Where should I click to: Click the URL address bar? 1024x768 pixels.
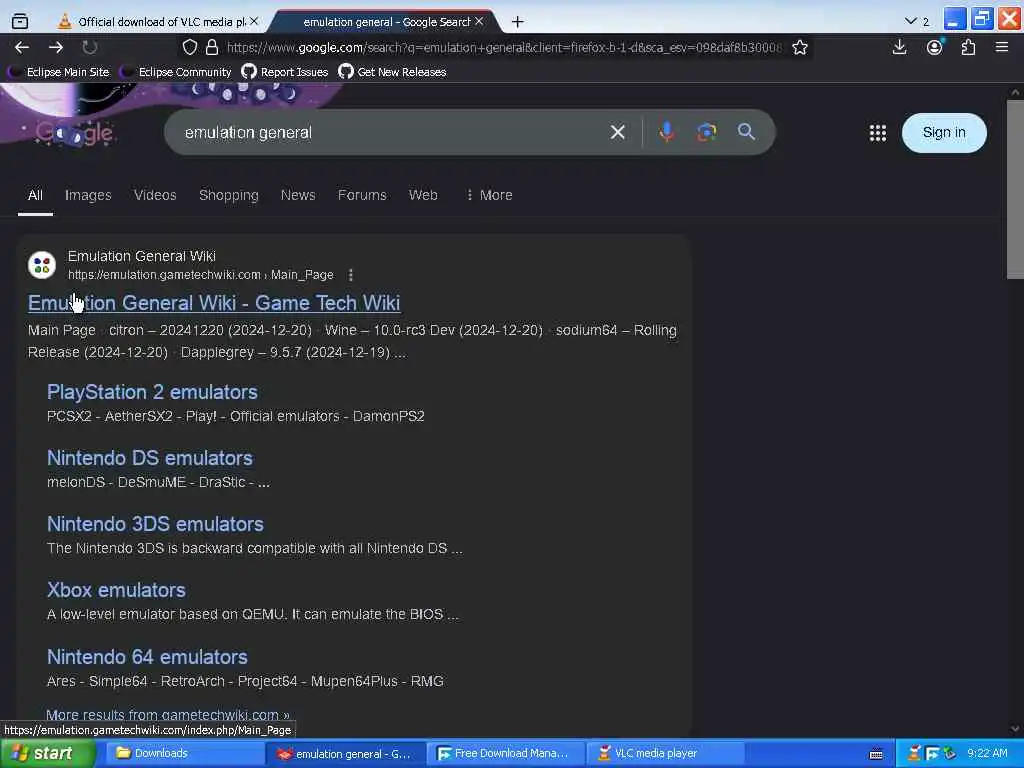pos(503,47)
